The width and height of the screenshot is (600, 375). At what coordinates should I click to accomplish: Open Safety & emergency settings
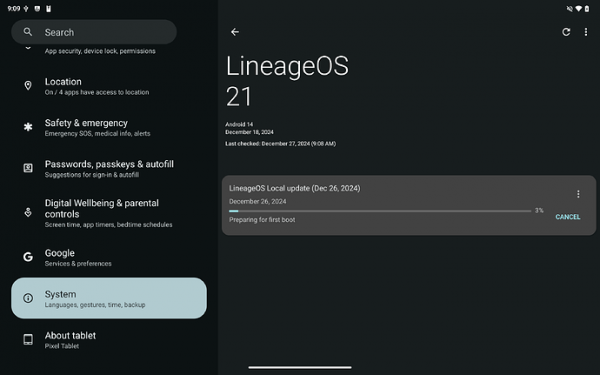109,127
